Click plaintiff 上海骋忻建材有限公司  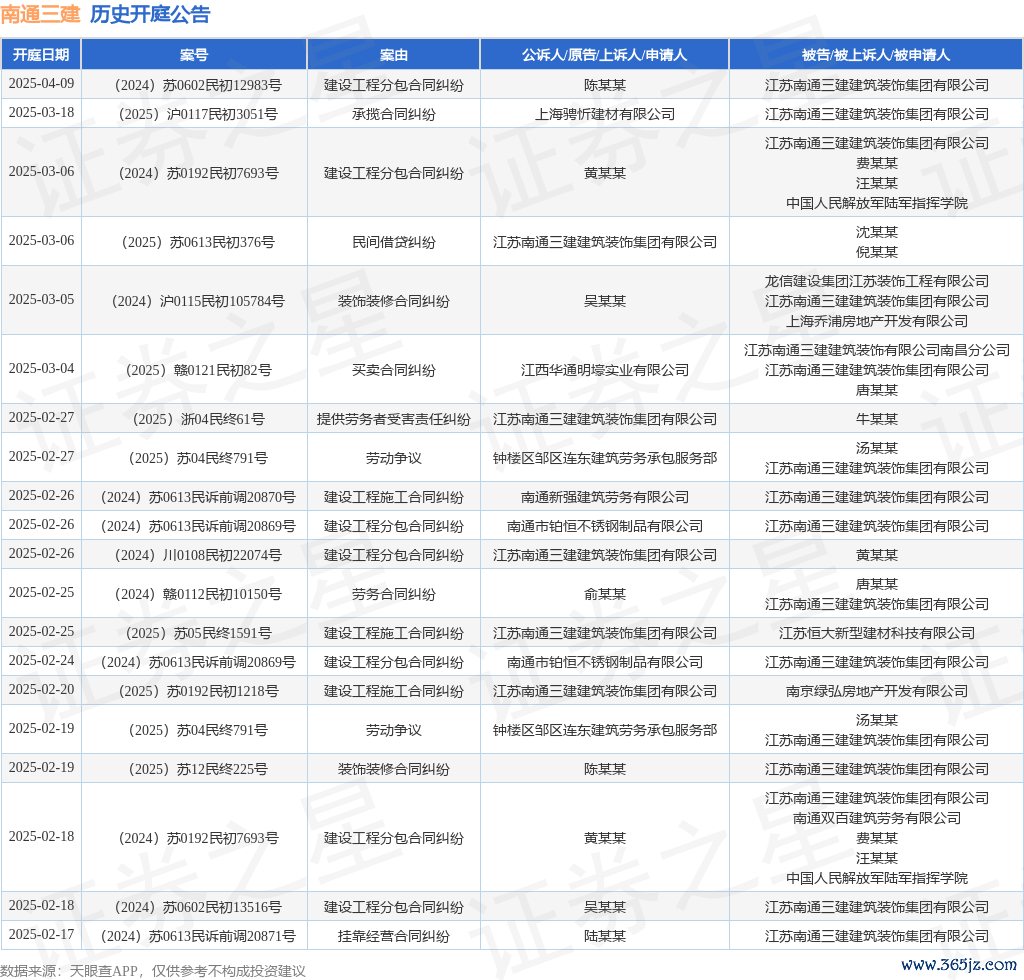pyautogui.click(x=605, y=114)
